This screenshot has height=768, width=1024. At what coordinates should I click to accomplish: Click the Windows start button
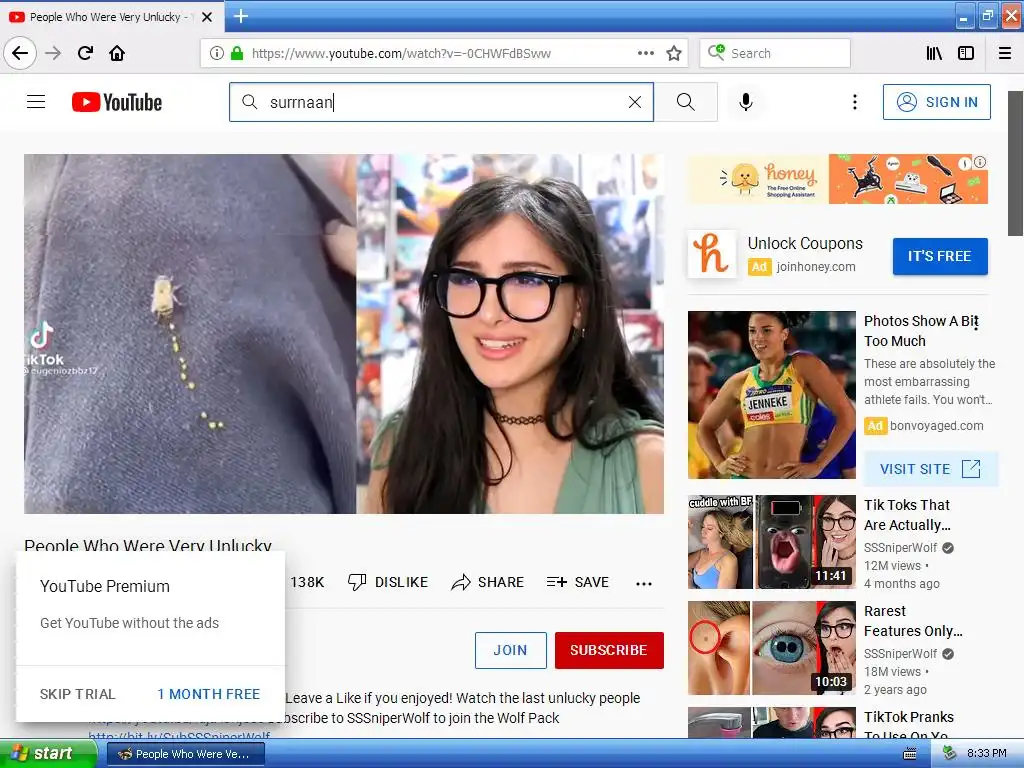(x=48, y=754)
